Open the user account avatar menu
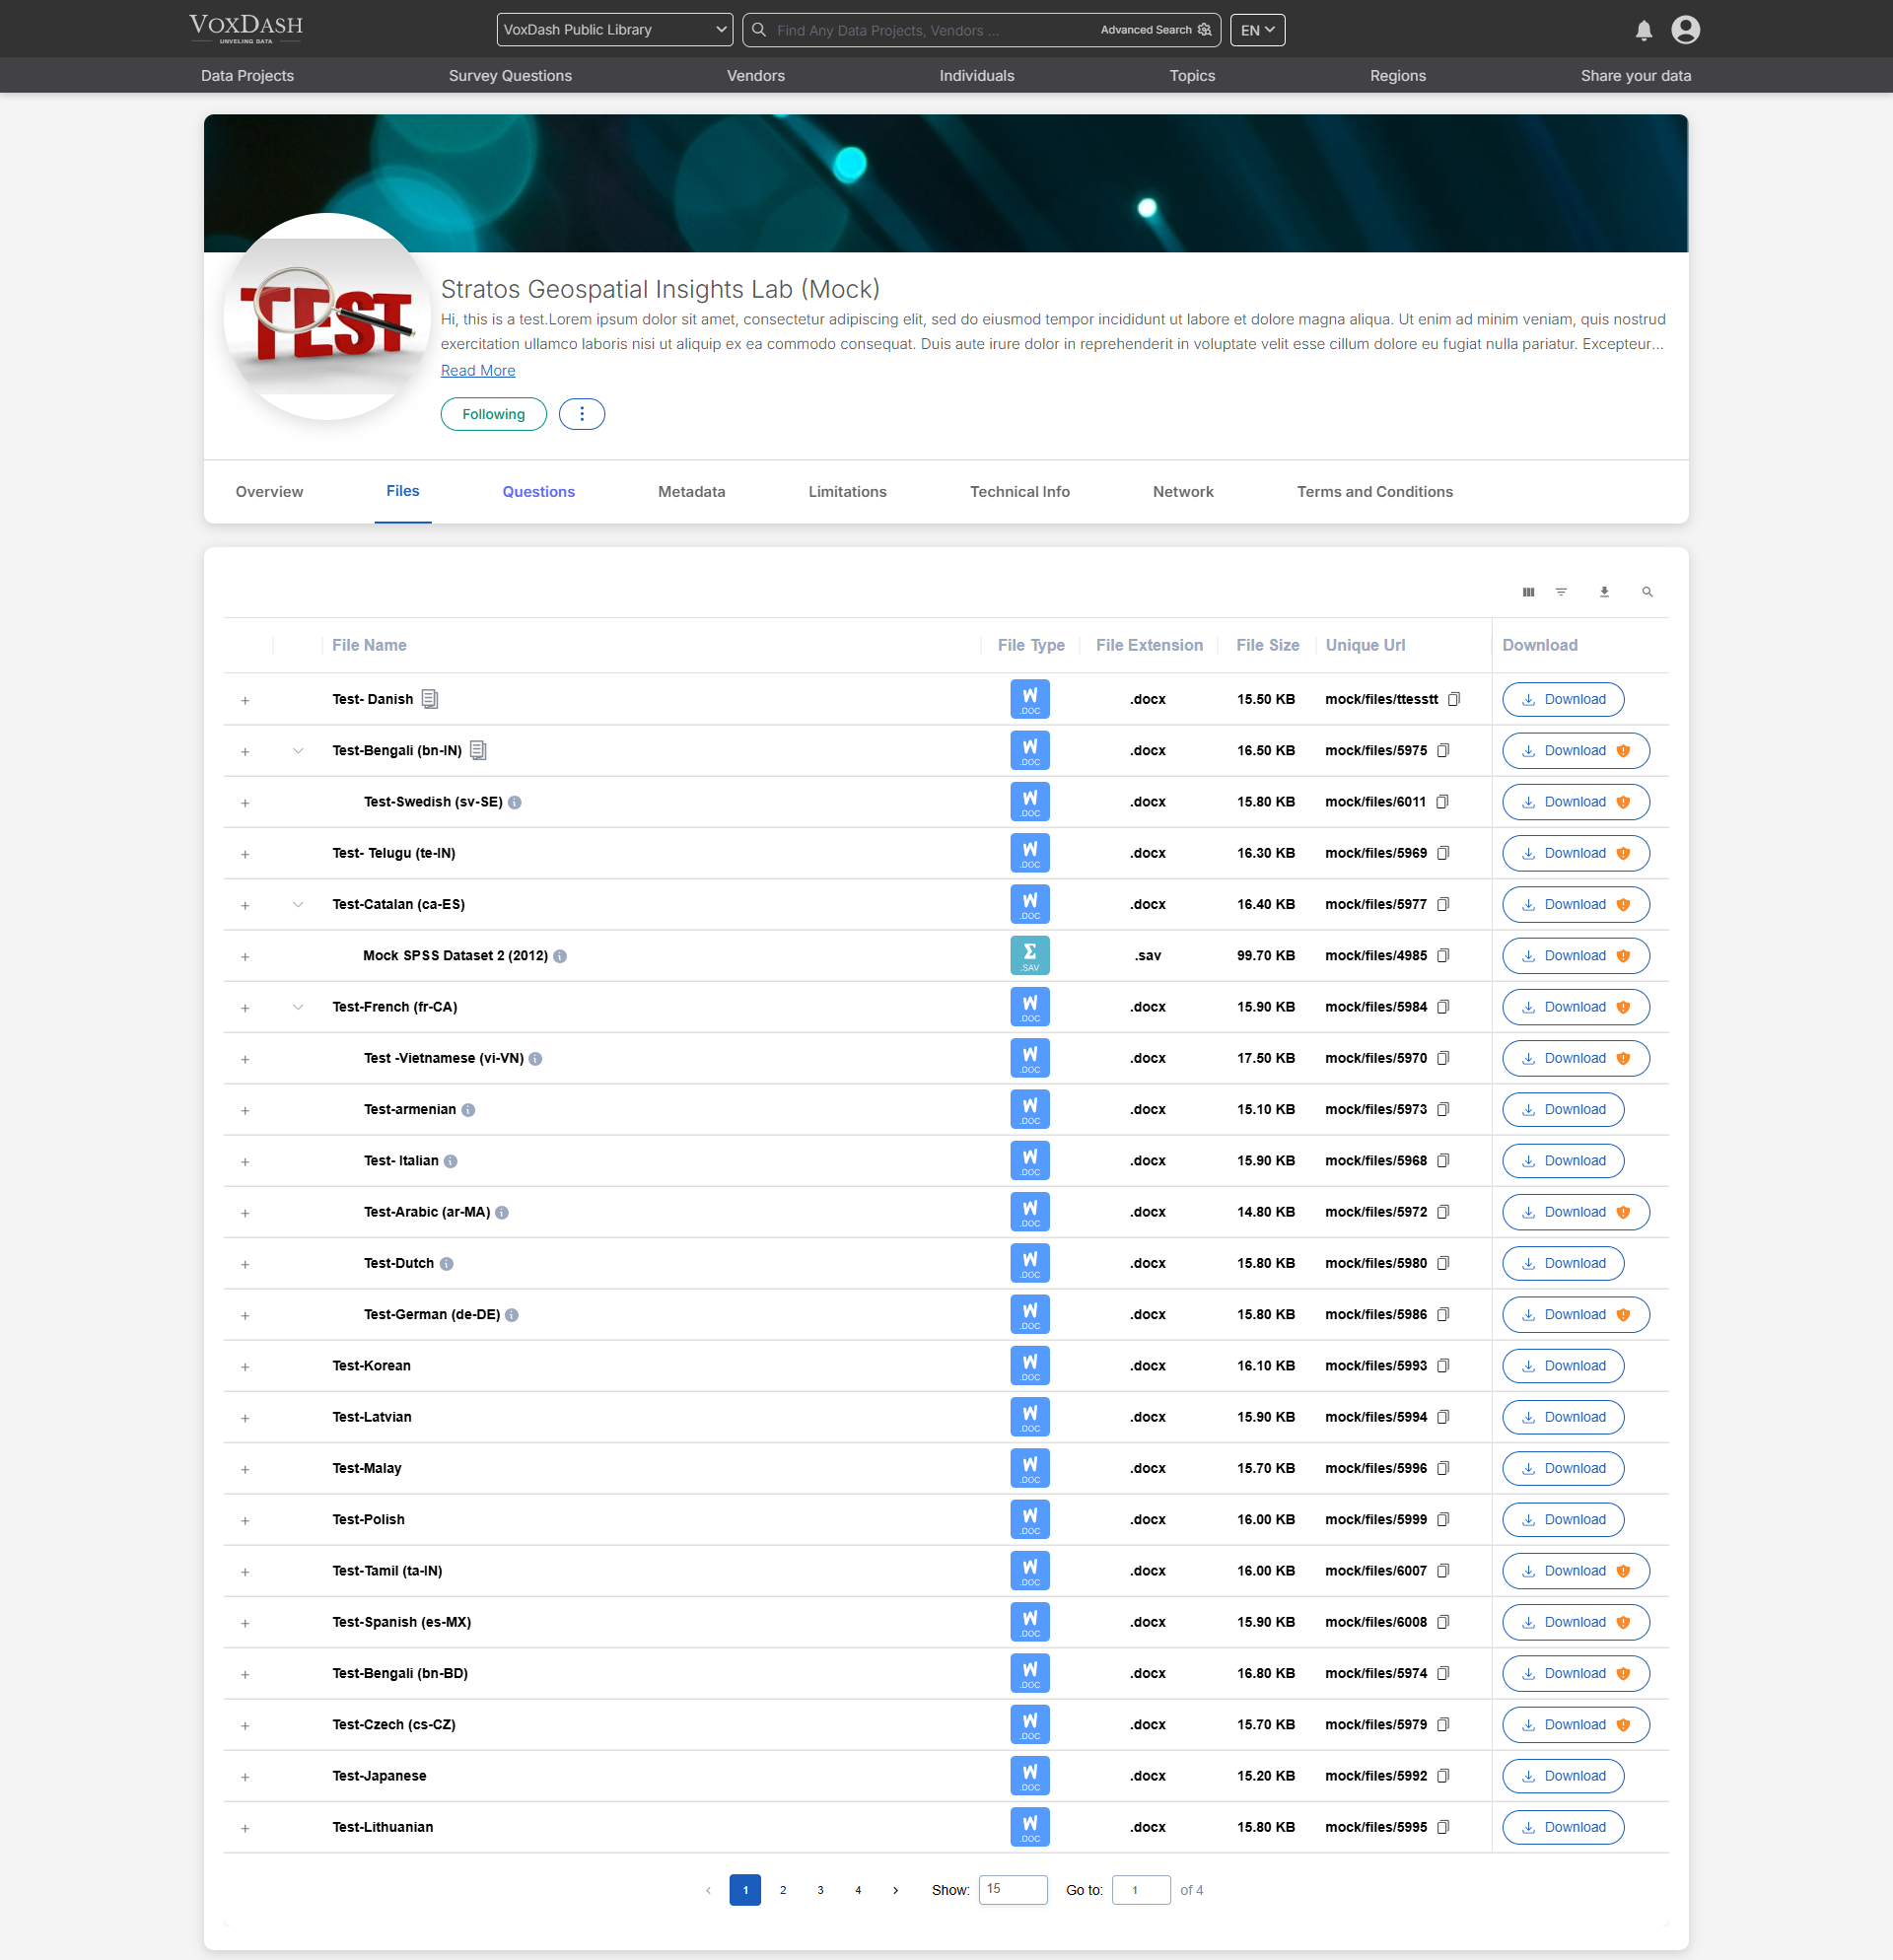This screenshot has height=1960, width=1893. (1685, 30)
